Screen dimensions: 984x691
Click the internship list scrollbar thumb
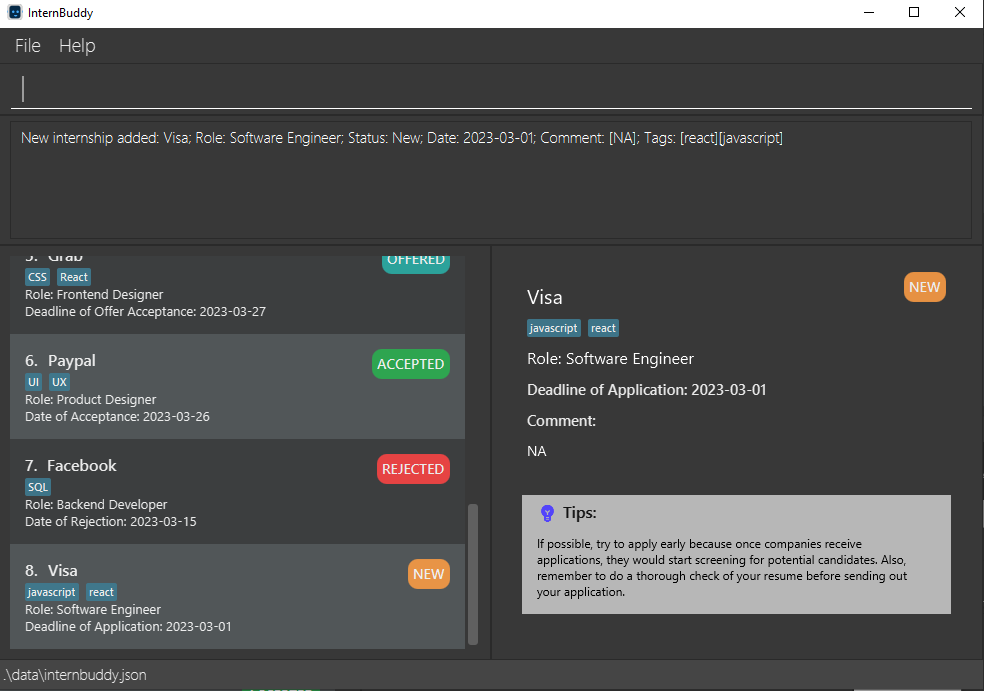(473, 574)
